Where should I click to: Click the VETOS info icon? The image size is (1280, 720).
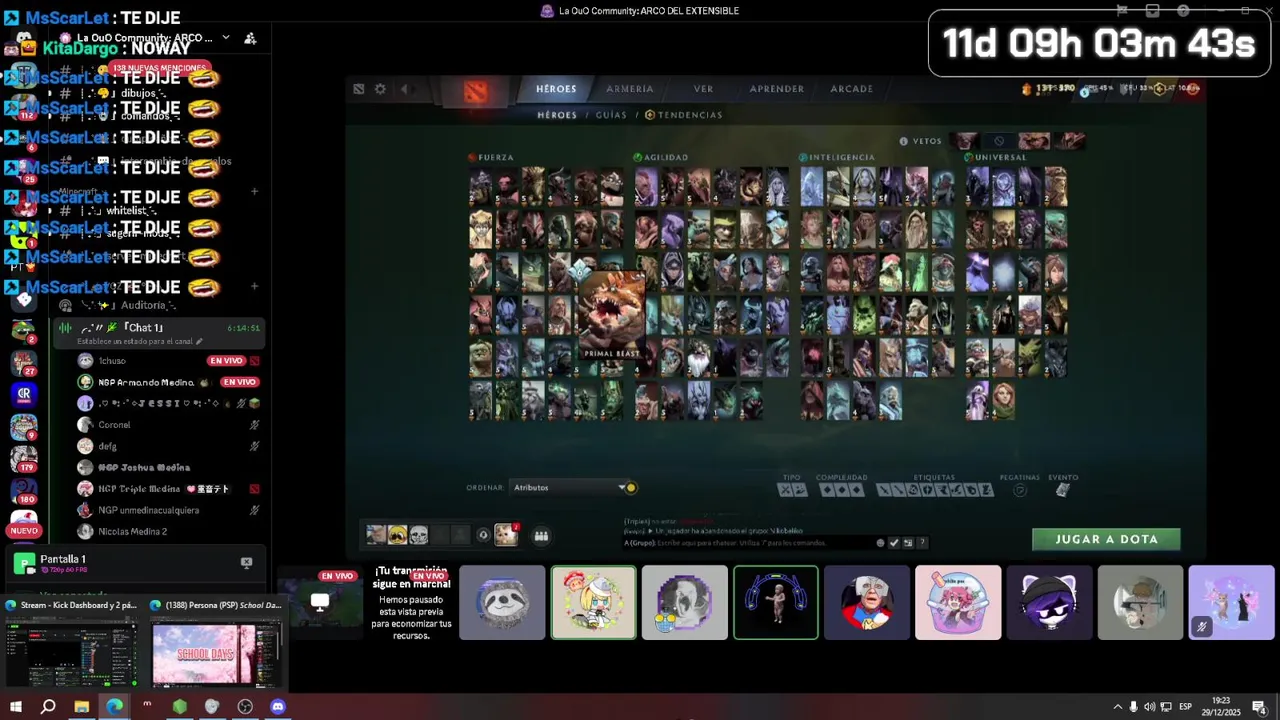[x=904, y=141]
